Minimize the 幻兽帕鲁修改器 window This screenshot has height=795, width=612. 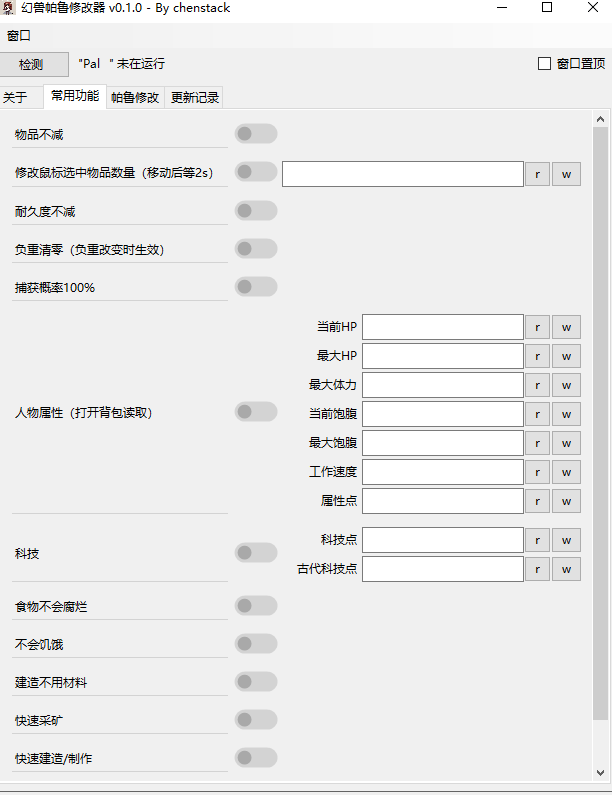[x=502, y=8]
